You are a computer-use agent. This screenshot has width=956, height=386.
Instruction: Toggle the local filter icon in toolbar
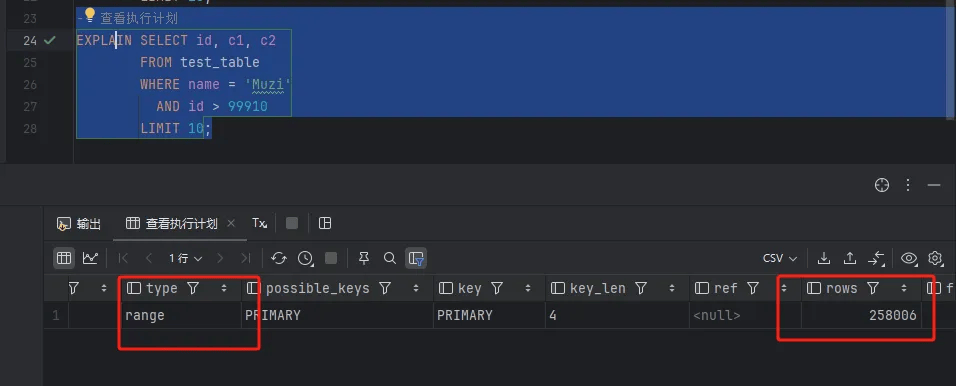[416, 259]
